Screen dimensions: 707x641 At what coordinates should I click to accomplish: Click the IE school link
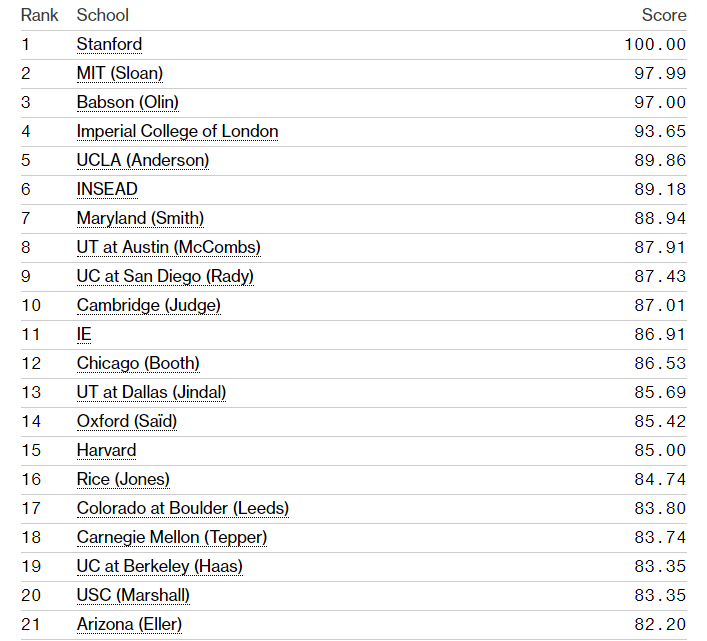tap(84, 334)
